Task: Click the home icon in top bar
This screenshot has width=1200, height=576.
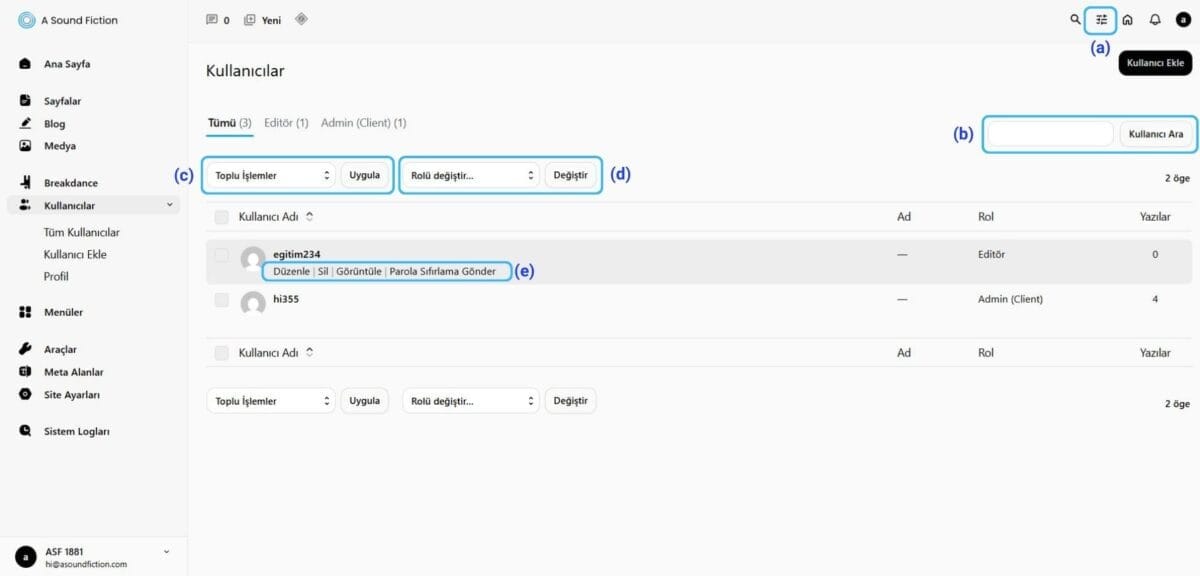Action: pyautogui.click(x=1128, y=19)
